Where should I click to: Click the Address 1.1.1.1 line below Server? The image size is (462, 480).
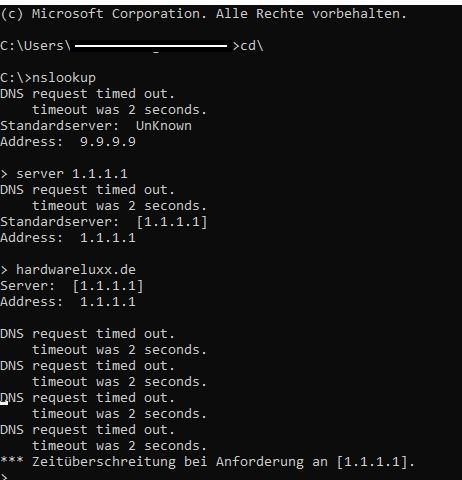point(68,302)
